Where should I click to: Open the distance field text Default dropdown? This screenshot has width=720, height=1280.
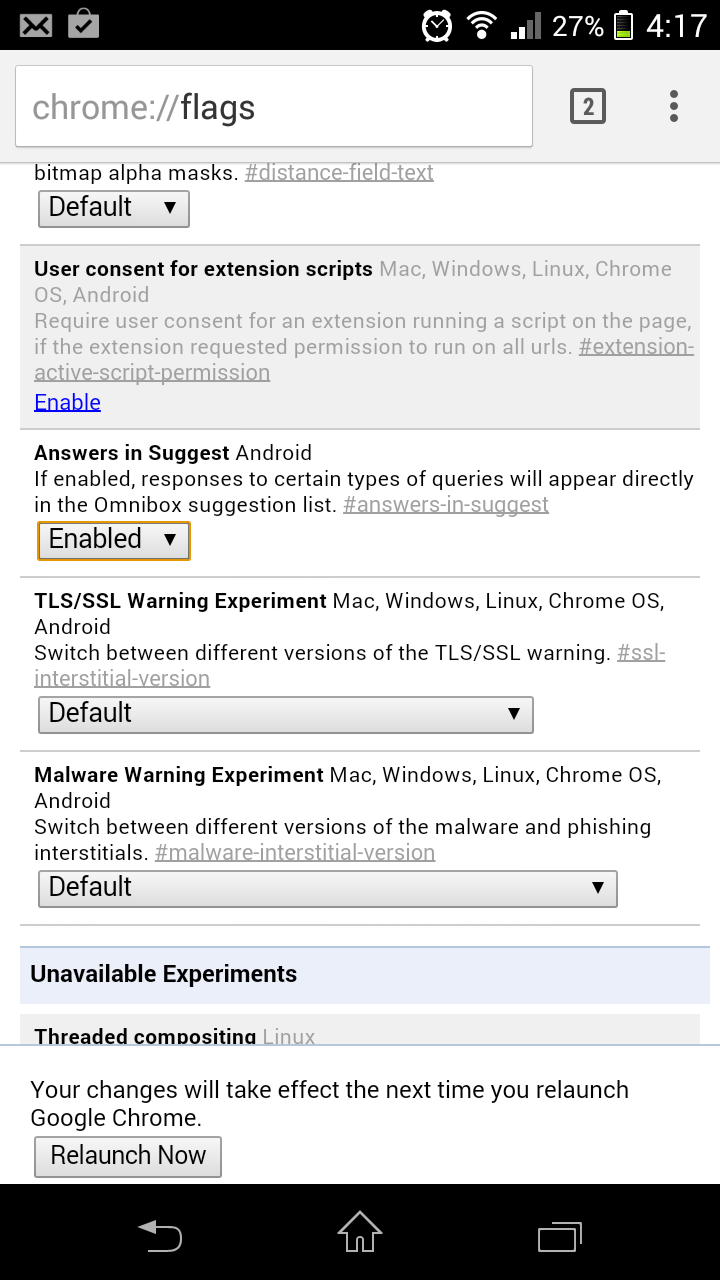(113, 208)
